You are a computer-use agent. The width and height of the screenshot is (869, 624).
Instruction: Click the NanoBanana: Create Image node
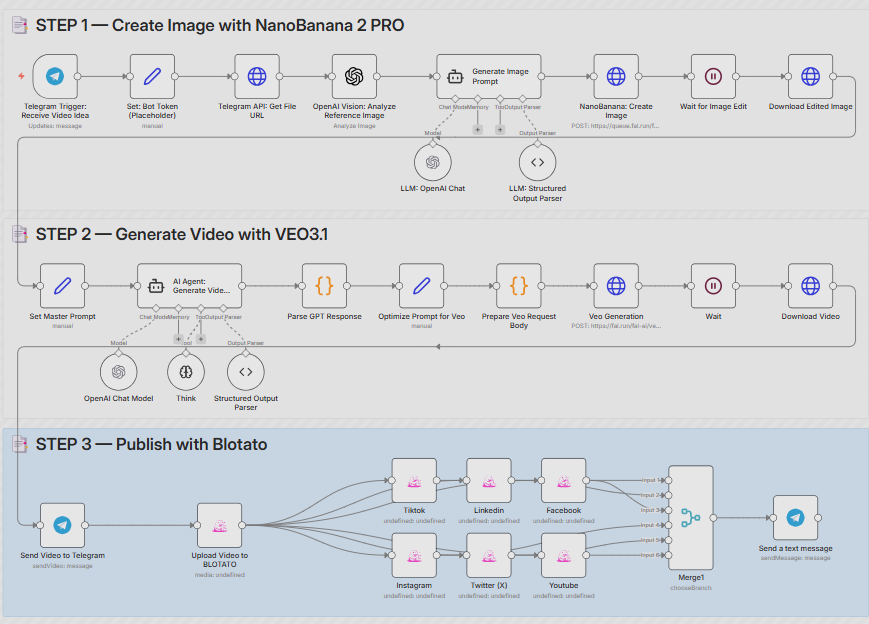615,77
